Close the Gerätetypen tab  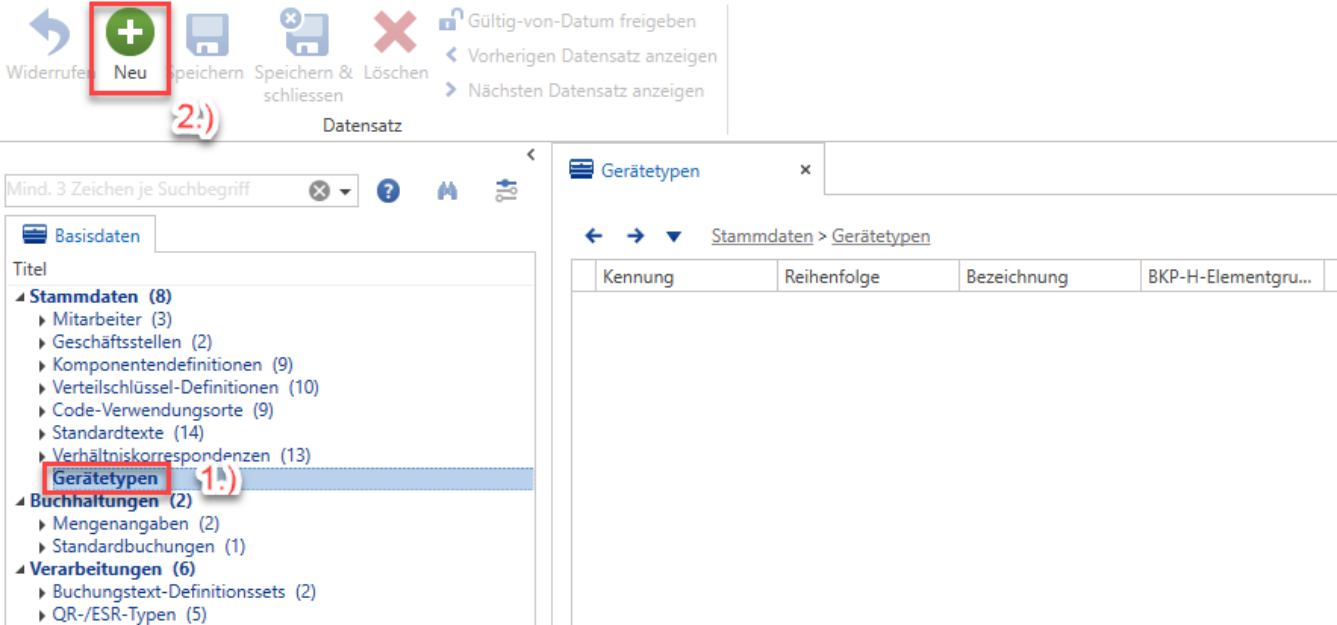tap(805, 170)
